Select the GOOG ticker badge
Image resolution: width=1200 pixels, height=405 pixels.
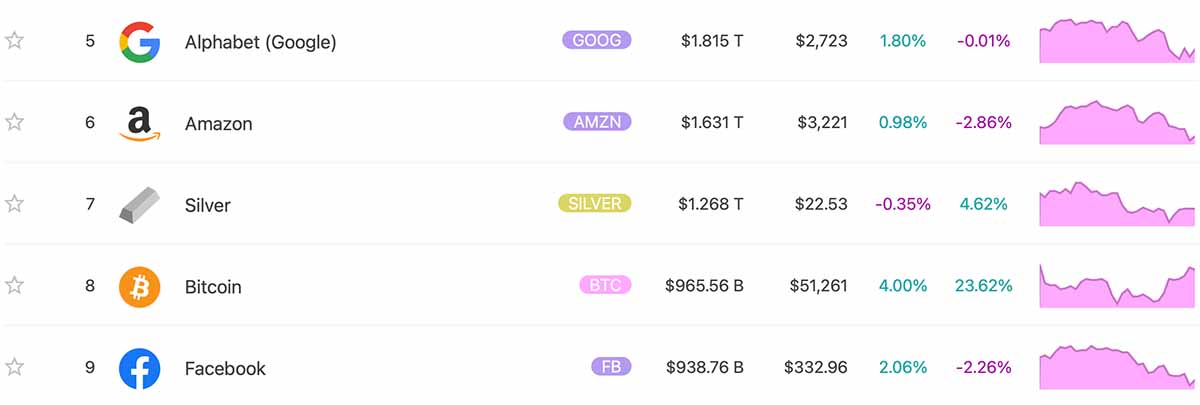[x=597, y=41]
